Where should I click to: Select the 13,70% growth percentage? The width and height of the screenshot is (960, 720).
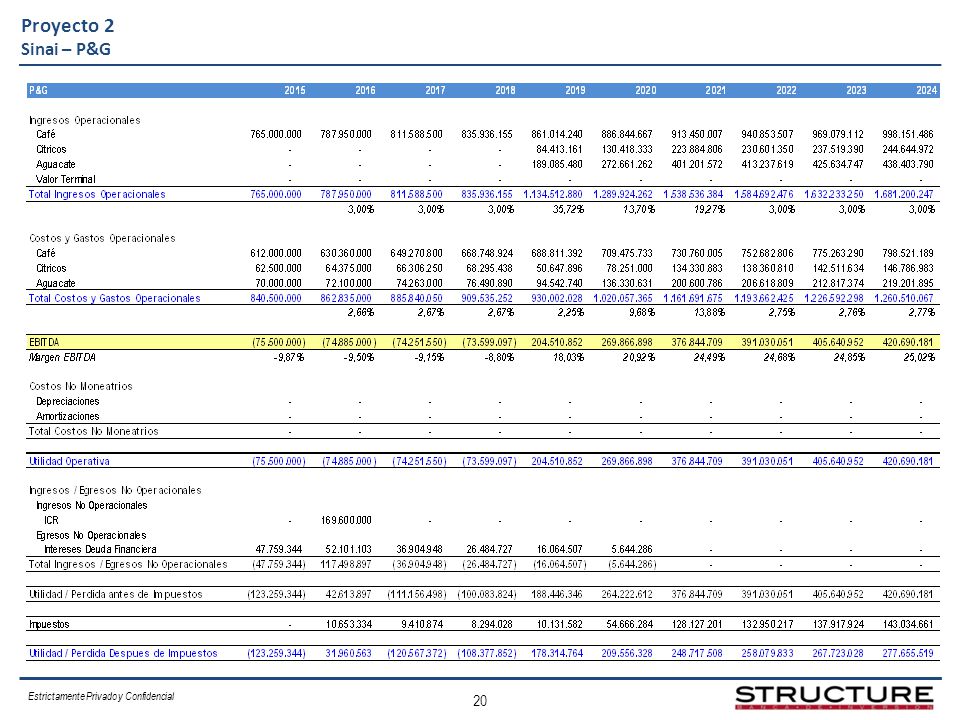coord(639,209)
